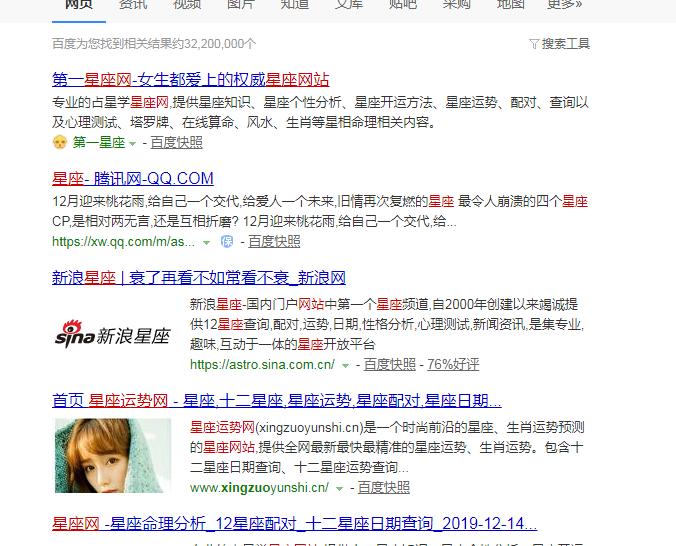Screen dimensions: 676x546
Task: Click the www.xingzuoyunshi.cn URL
Action: click(x=259, y=488)
